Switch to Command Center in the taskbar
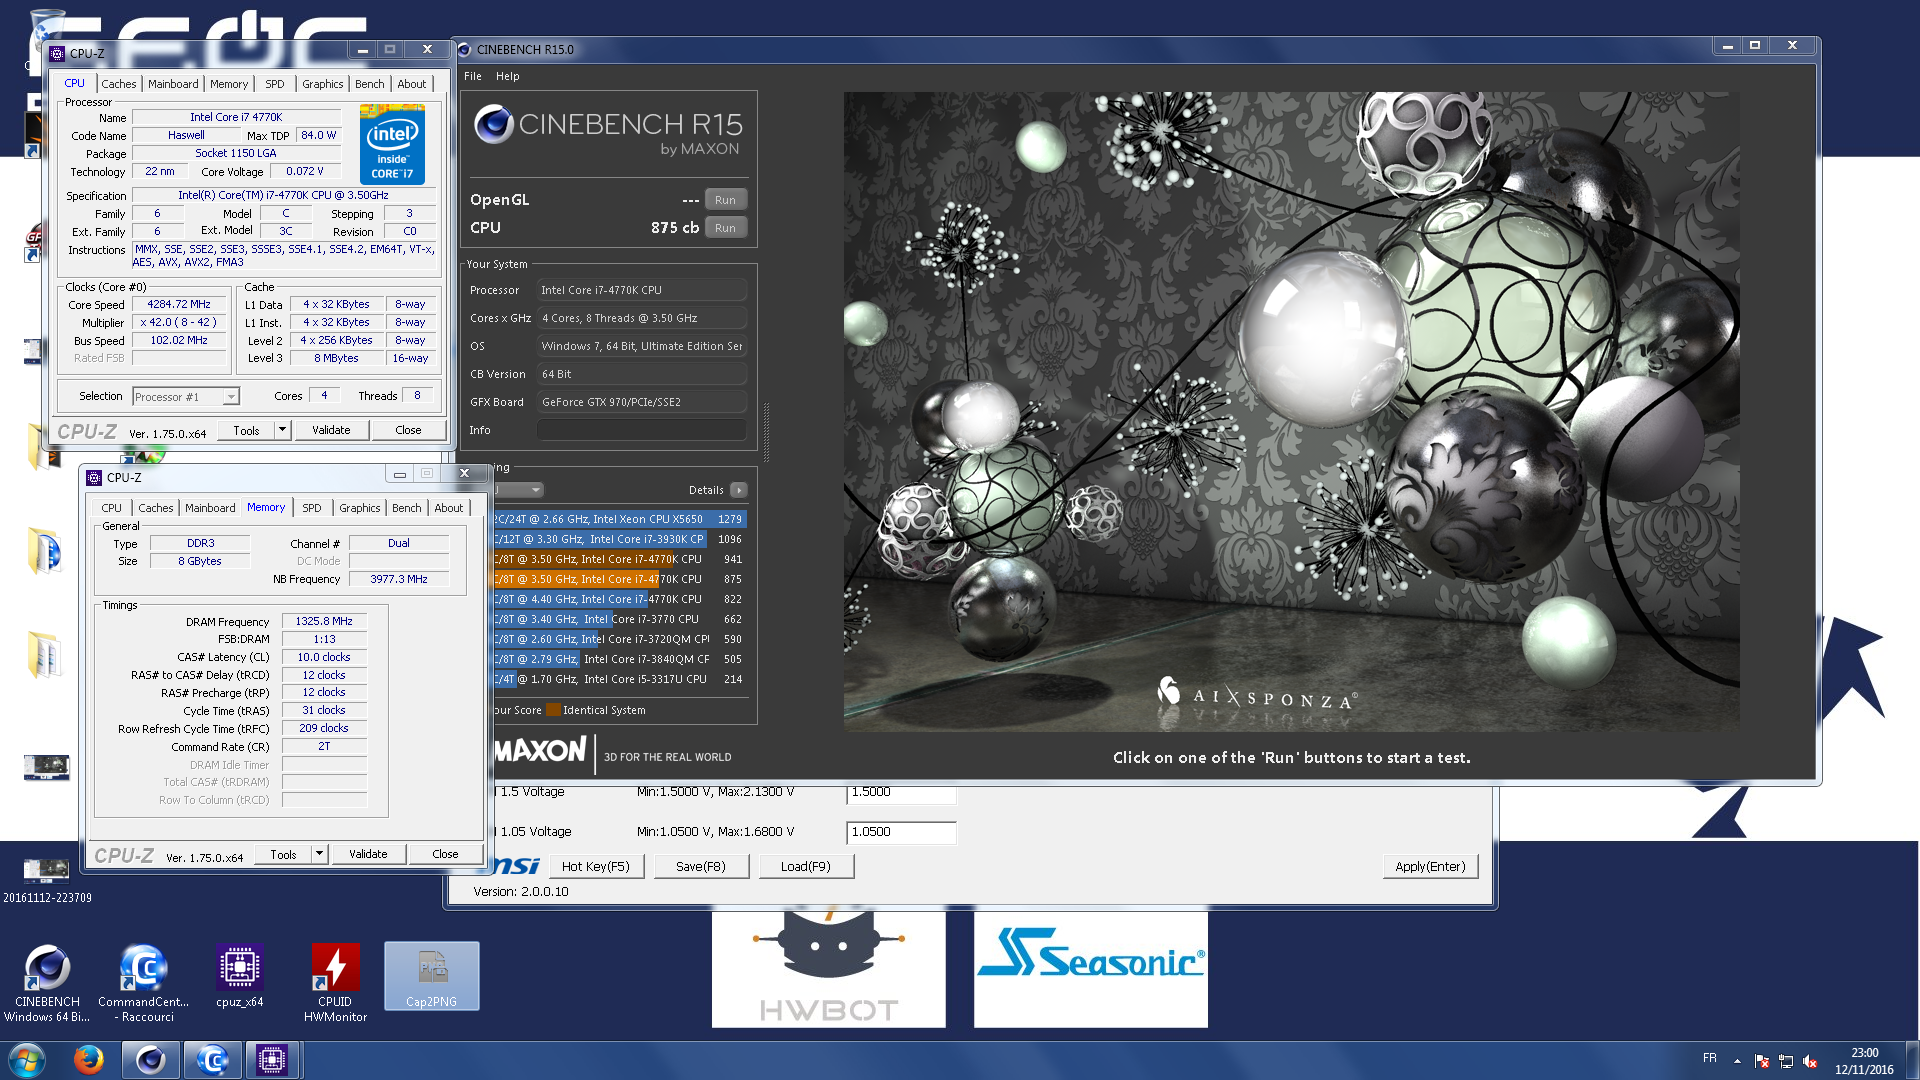Screen dimensions: 1920x1080 (212, 1060)
